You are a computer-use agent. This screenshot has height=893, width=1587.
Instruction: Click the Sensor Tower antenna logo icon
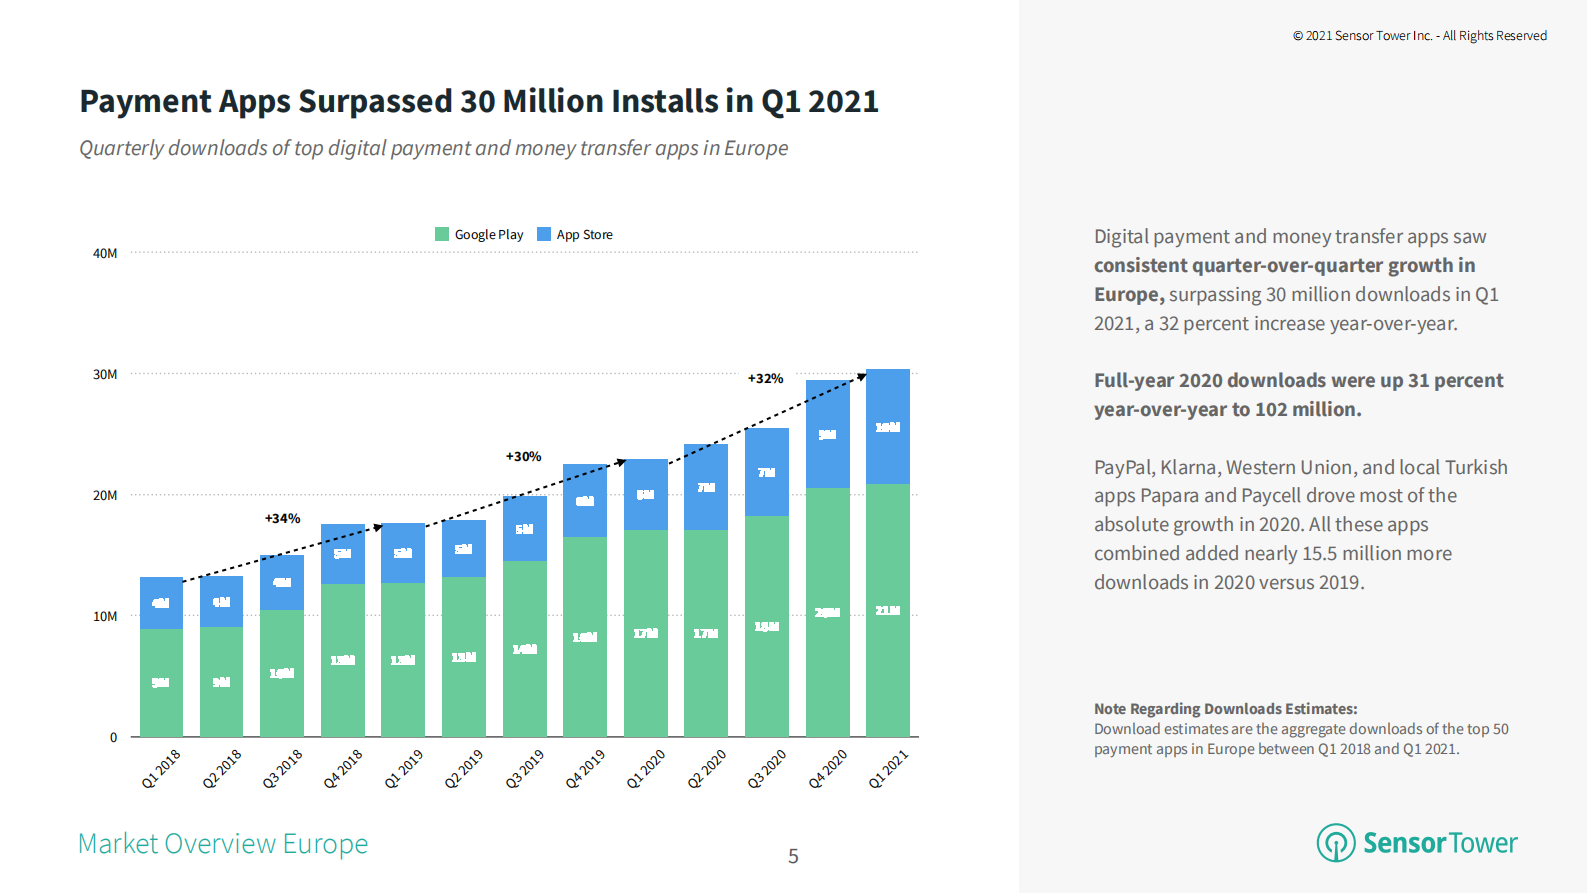click(1336, 843)
